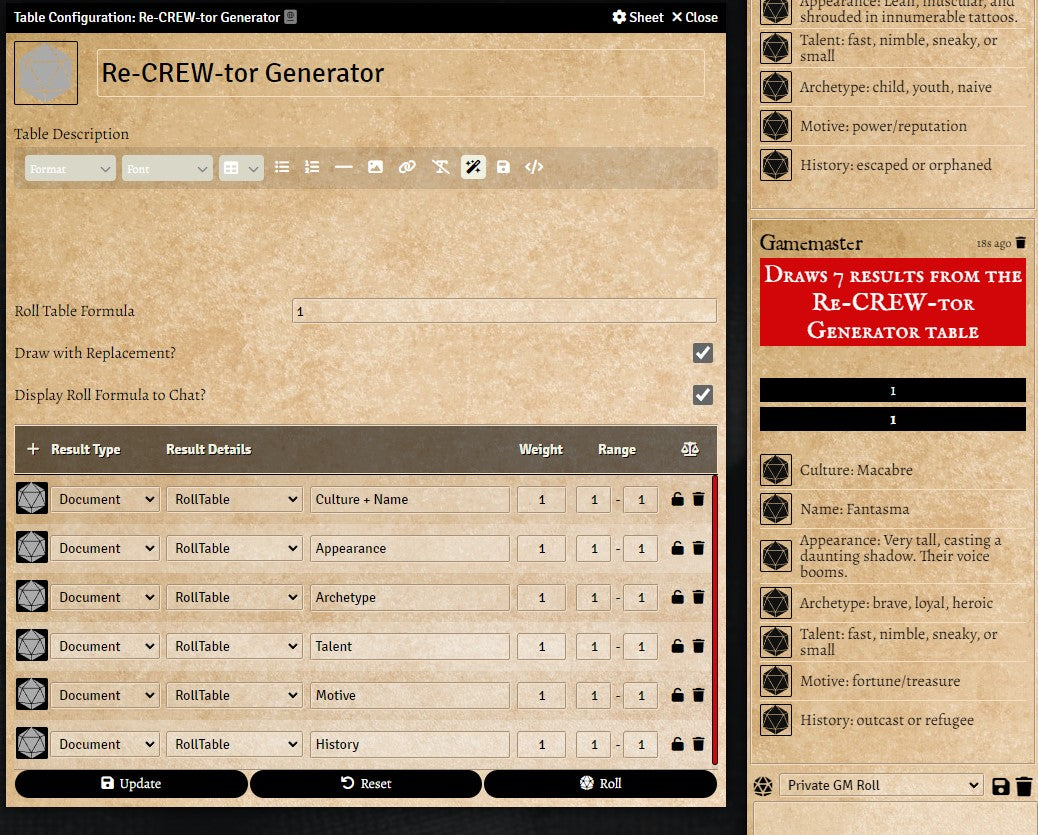Open Document type dropdown for Talent row
The width and height of the screenshot is (1038, 835).
(105, 647)
